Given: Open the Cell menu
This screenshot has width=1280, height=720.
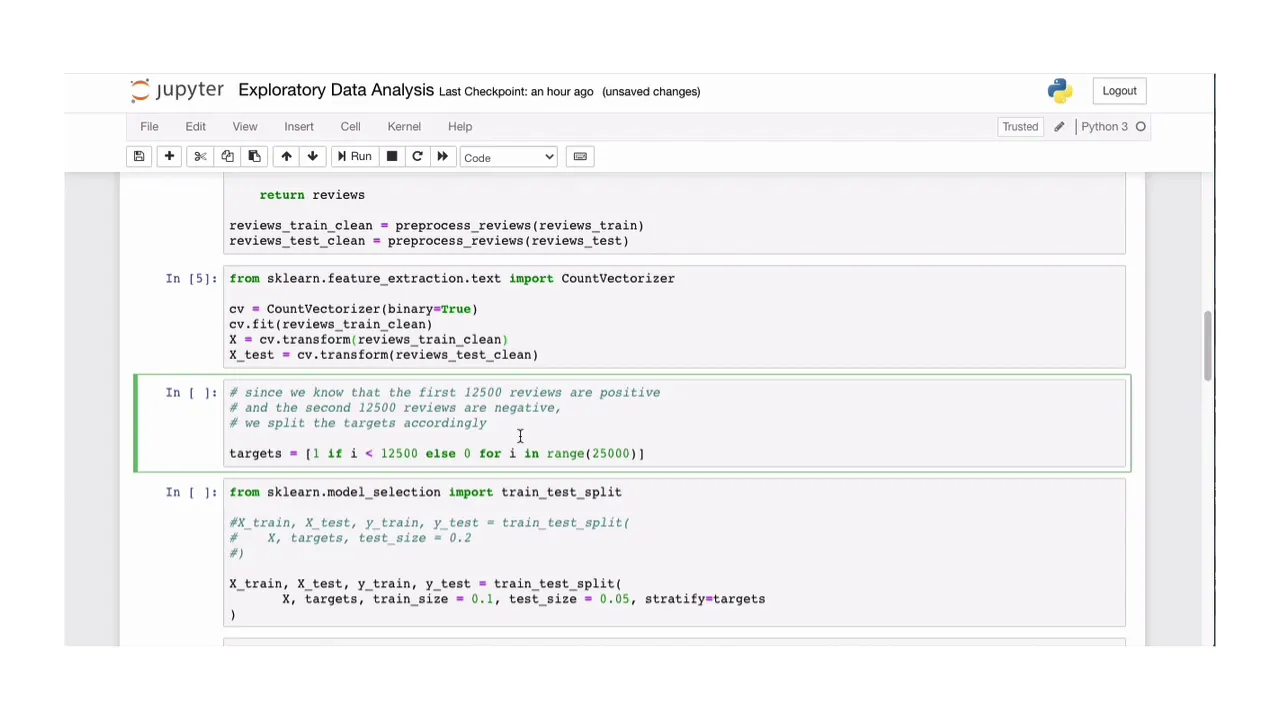Looking at the screenshot, I should (x=350, y=127).
